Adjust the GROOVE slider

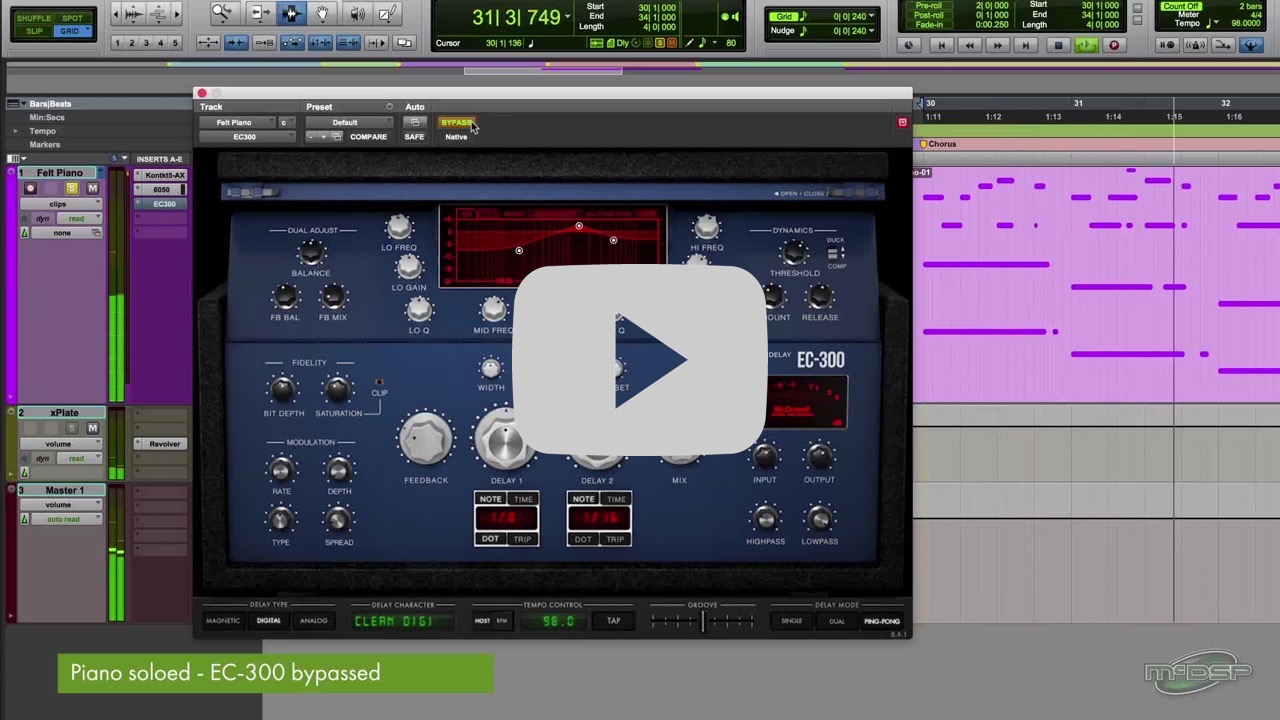pos(702,621)
